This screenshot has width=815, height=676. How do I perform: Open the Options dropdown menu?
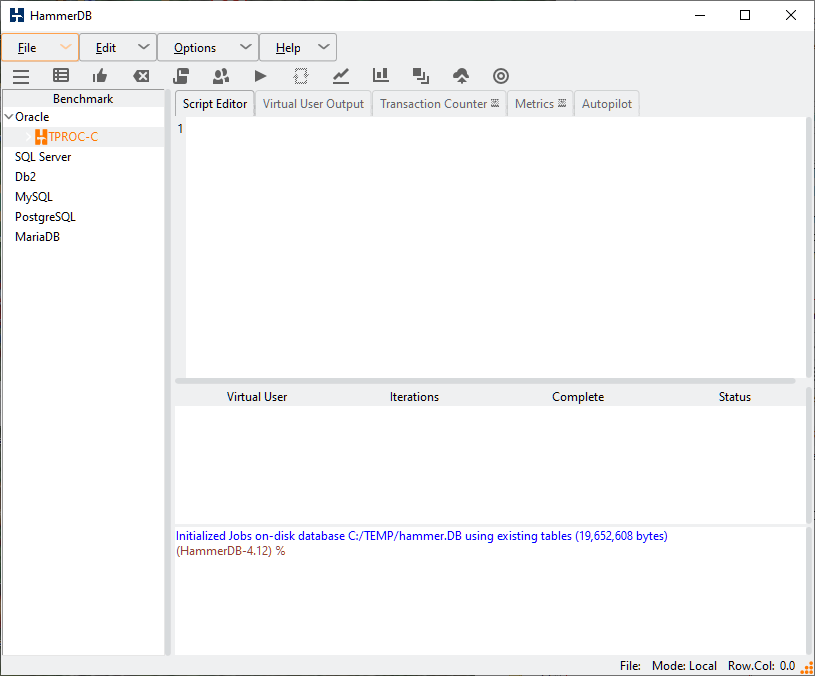point(196,47)
